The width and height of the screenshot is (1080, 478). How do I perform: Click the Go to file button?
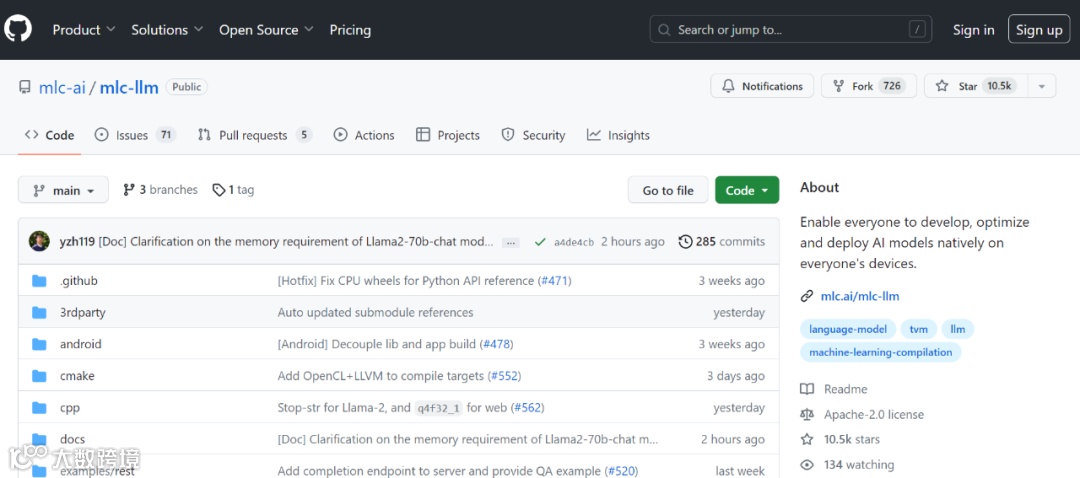[668, 190]
